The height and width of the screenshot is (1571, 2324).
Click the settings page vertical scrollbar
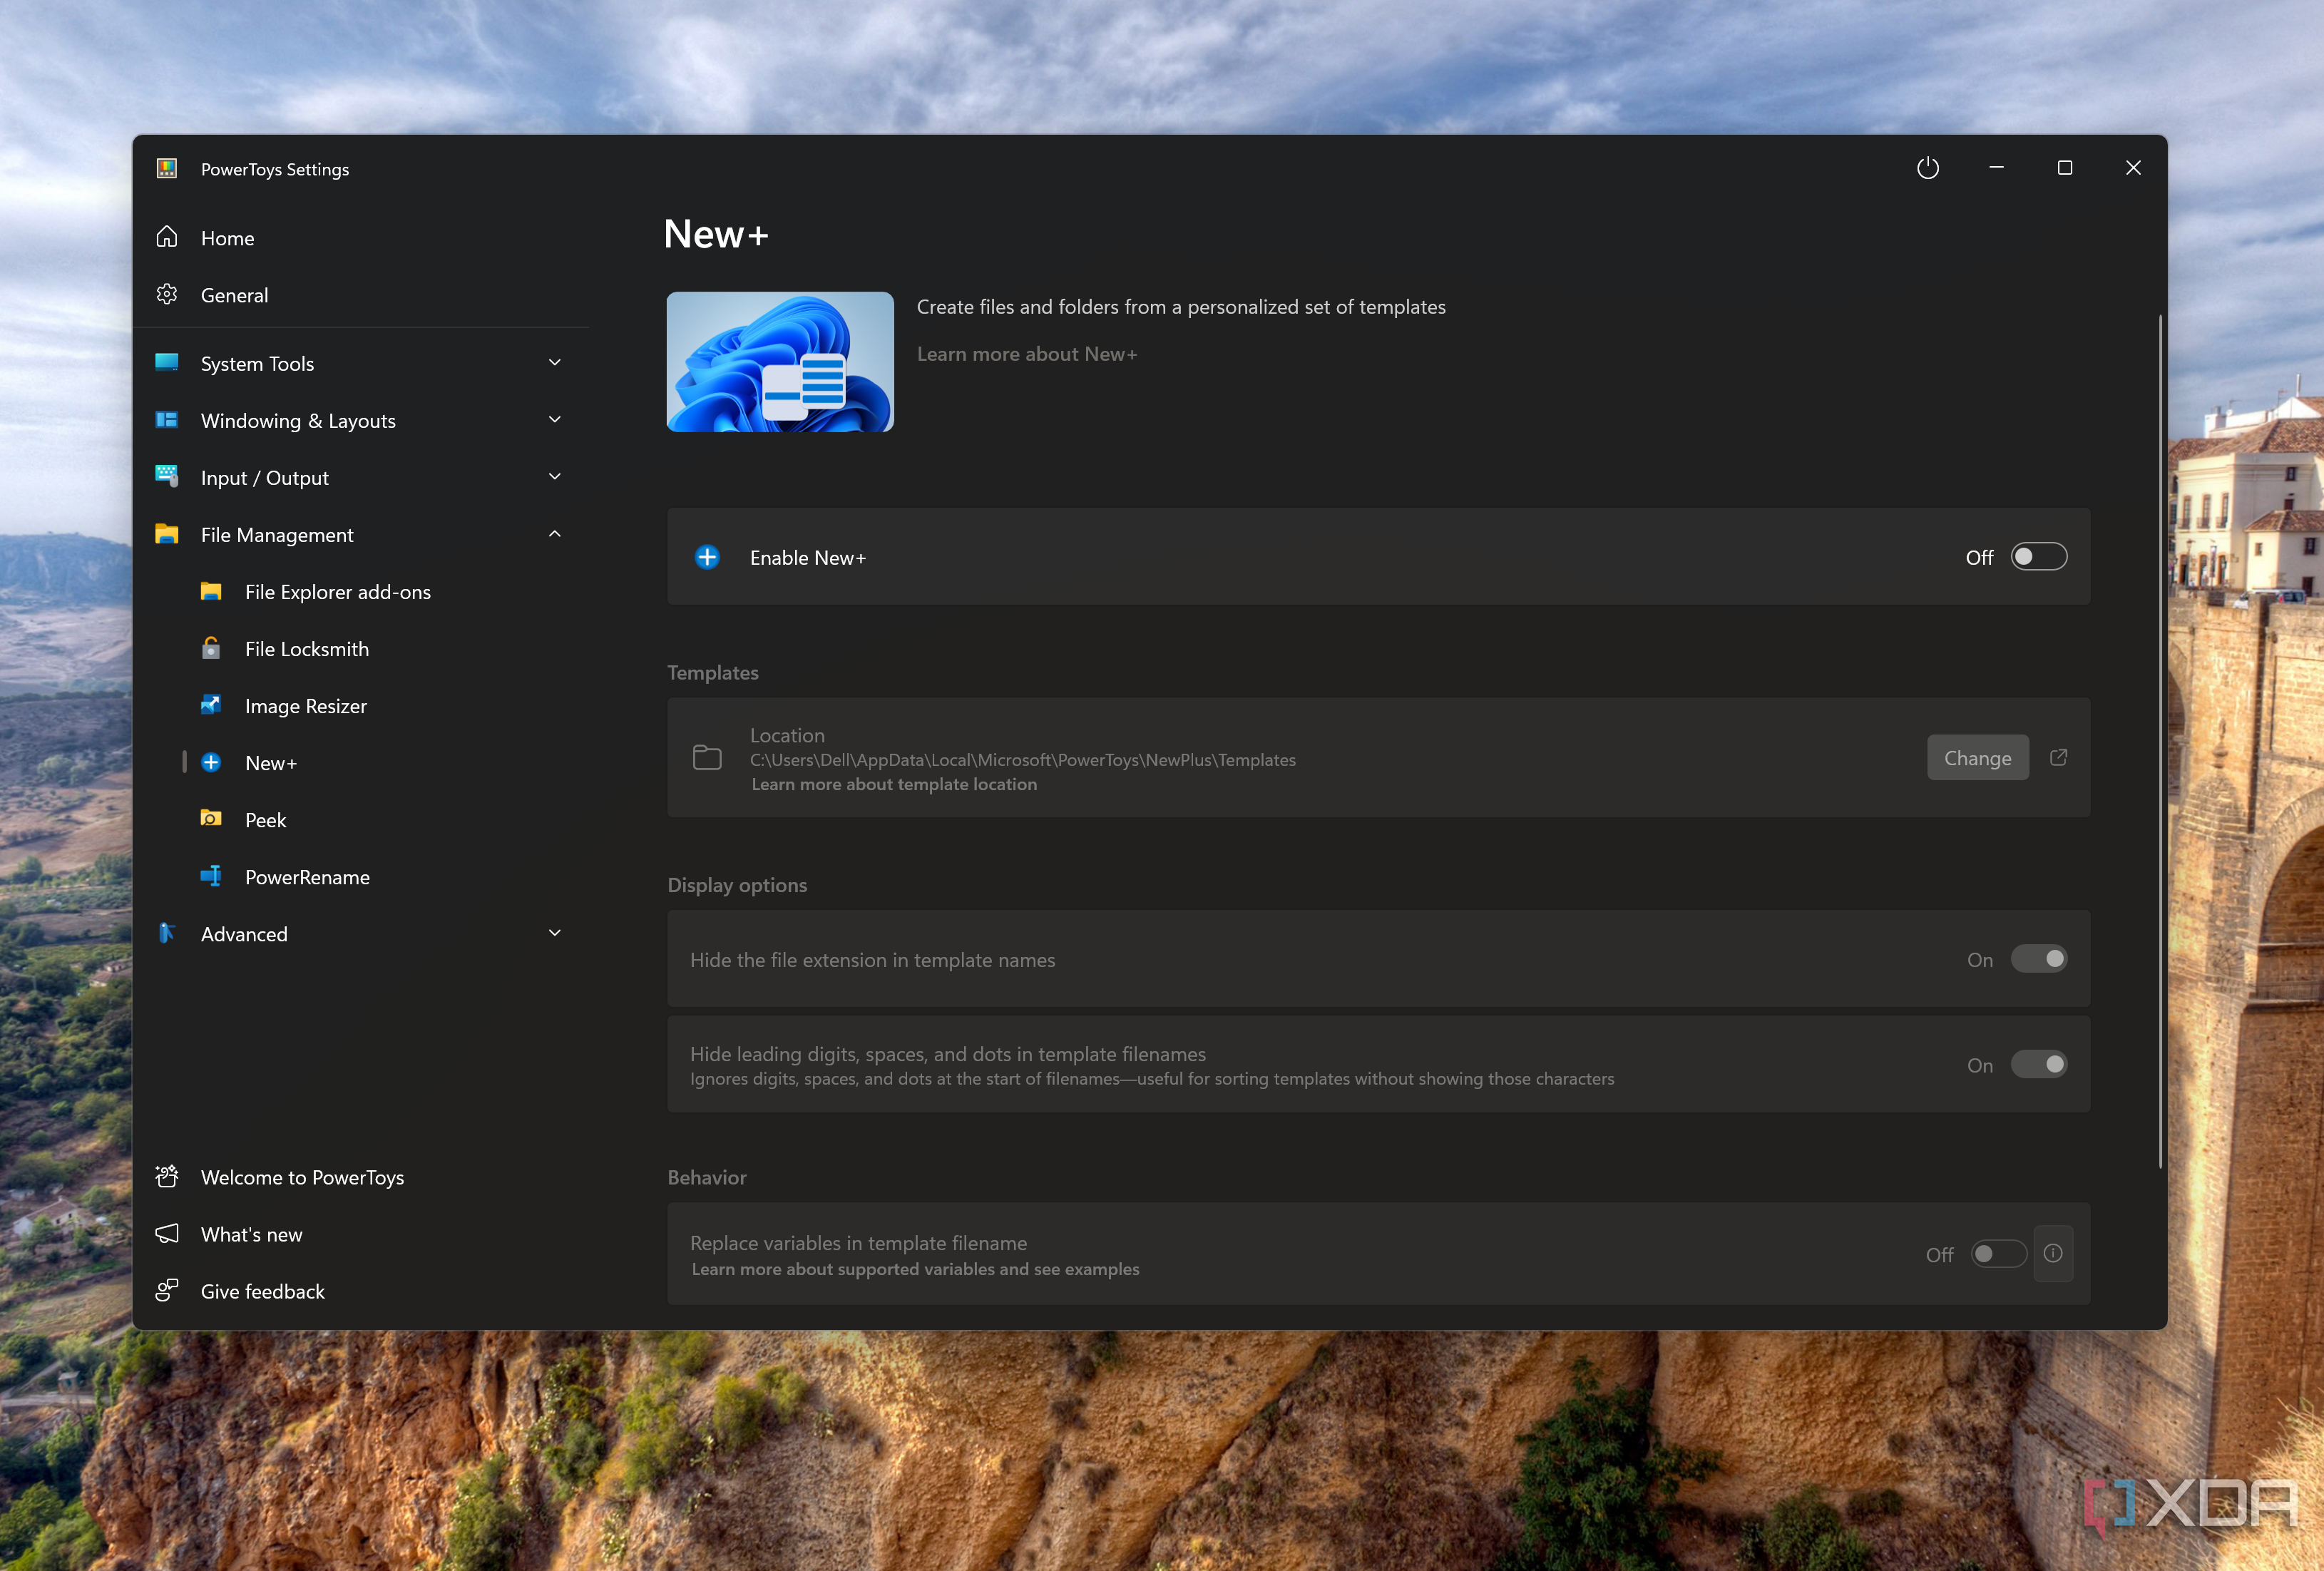(2161, 740)
